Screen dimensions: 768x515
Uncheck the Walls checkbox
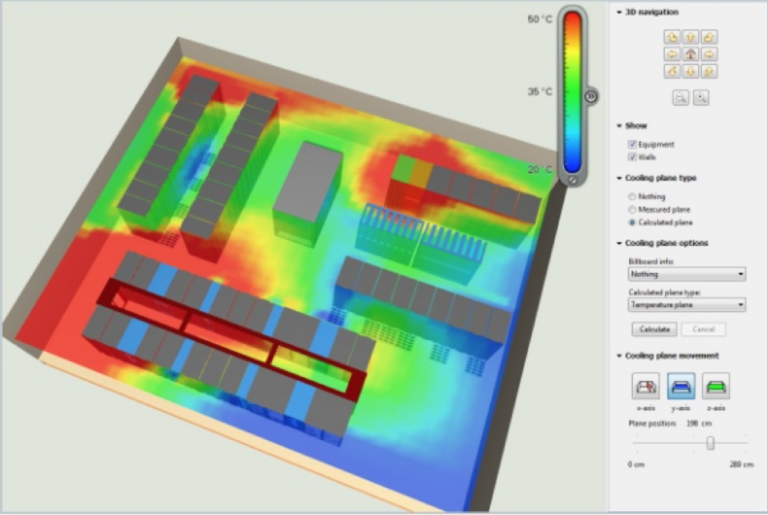click(632, 157)
